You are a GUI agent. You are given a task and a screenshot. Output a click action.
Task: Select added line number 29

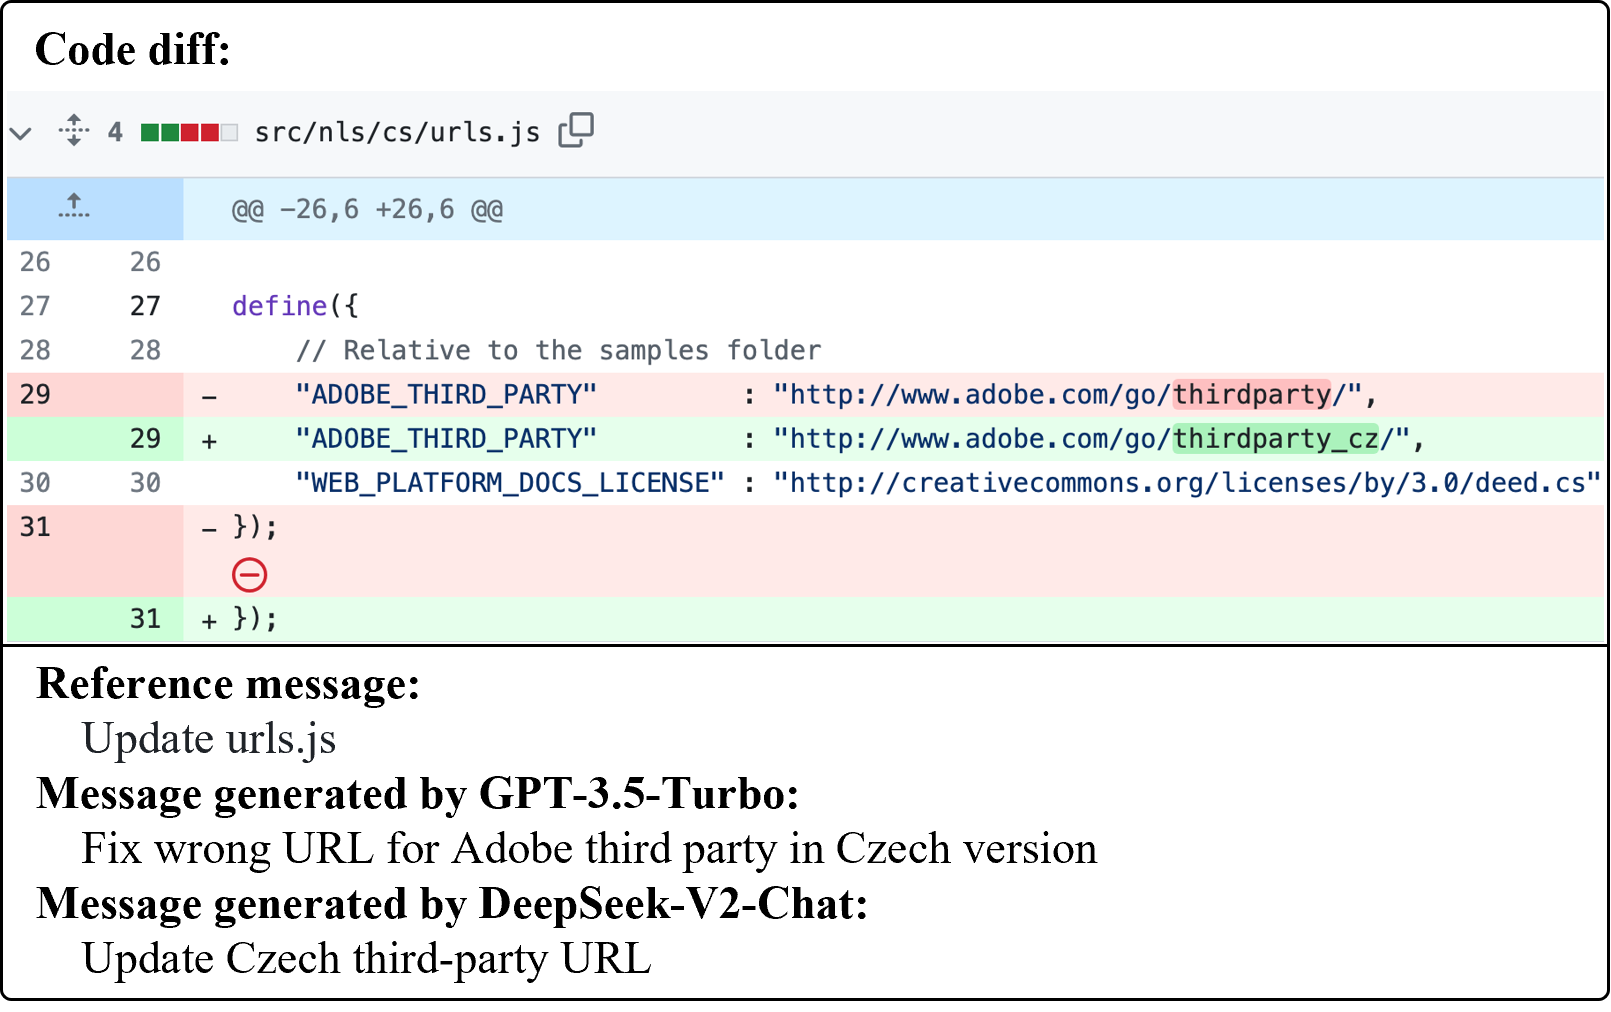(145, 439)
